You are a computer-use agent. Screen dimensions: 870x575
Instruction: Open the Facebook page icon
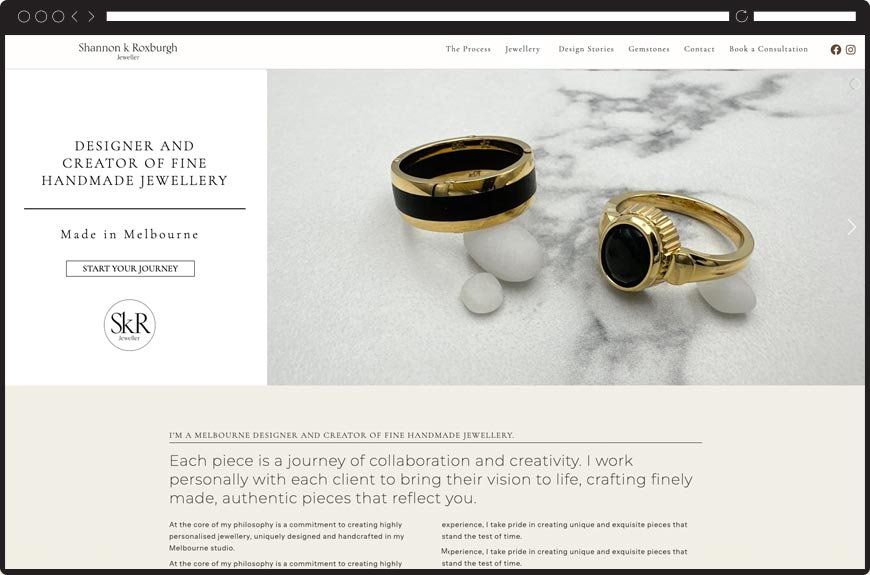click(836, 49)
